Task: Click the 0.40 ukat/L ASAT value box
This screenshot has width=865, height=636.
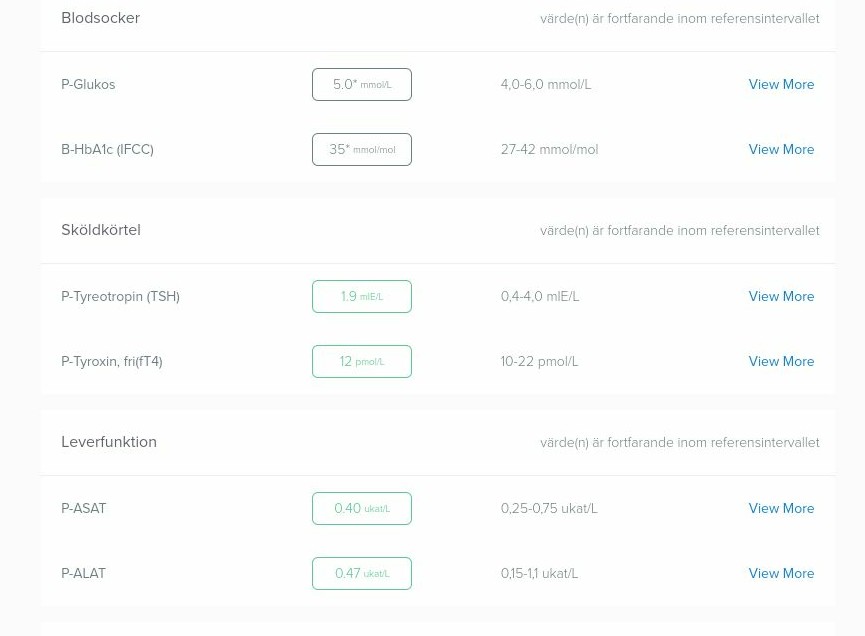Action: (361, 509)
